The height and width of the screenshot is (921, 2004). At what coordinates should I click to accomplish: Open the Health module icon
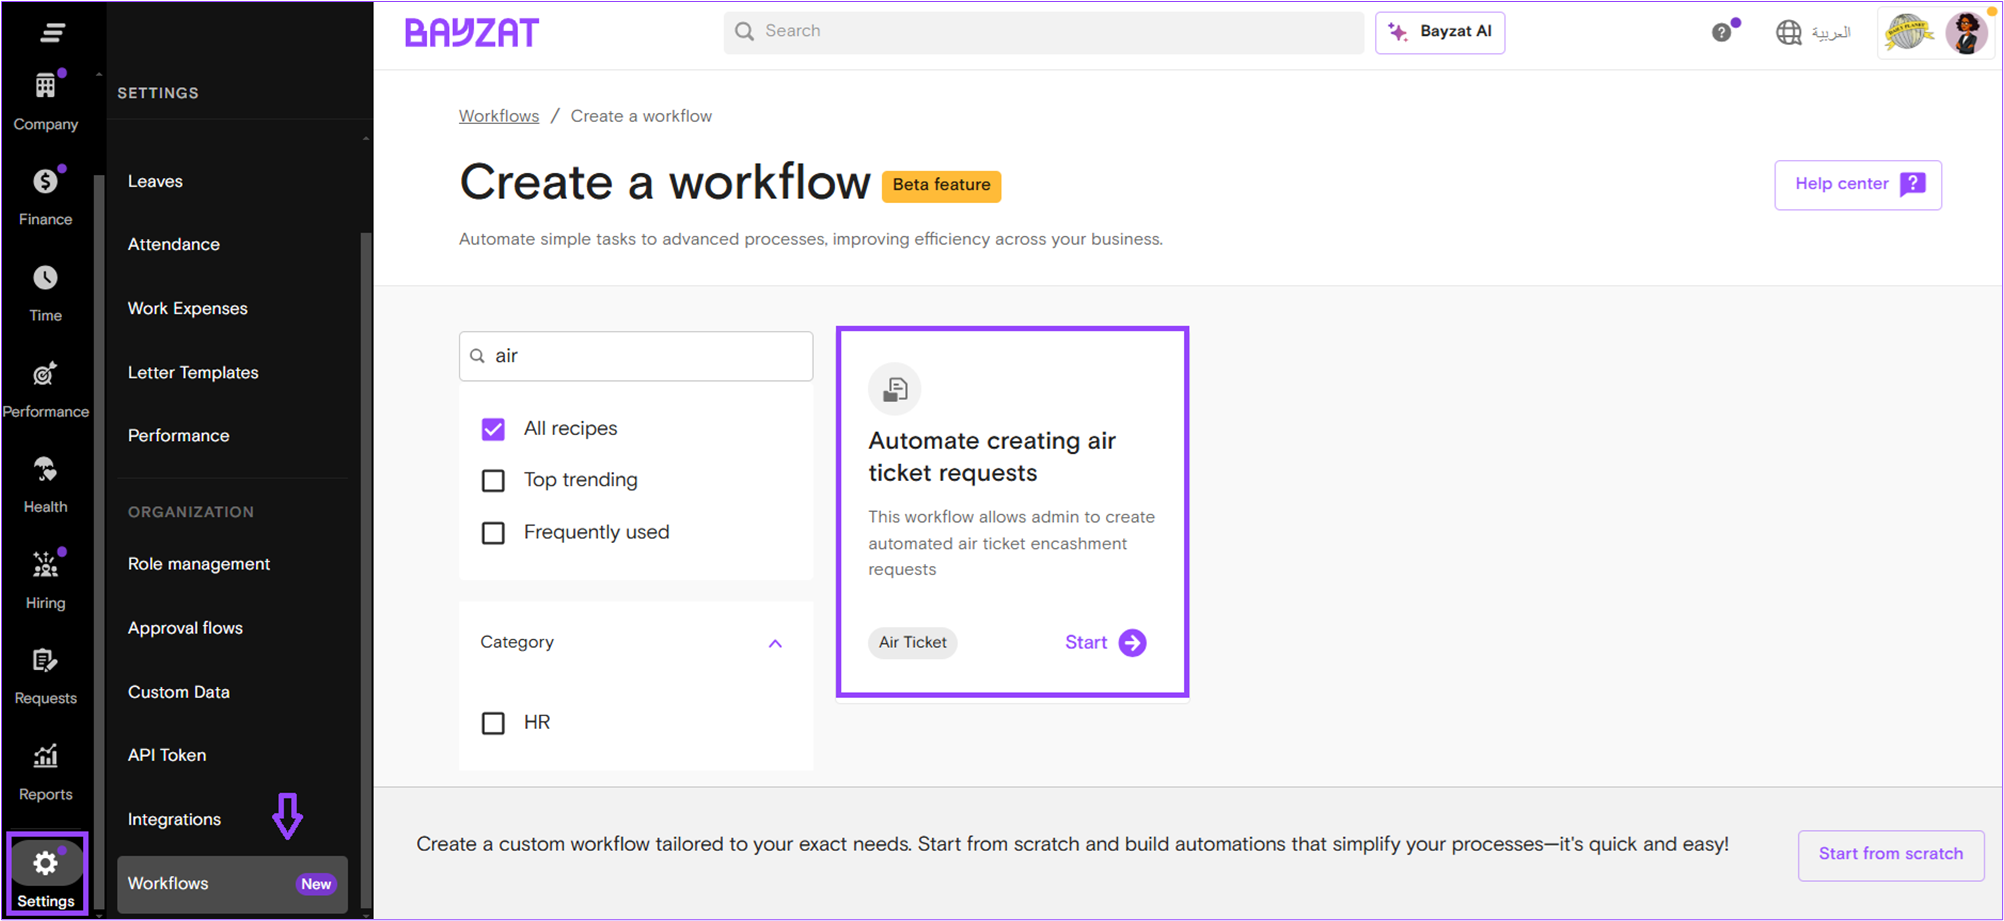pyautogui.click(x=45, y=471)
